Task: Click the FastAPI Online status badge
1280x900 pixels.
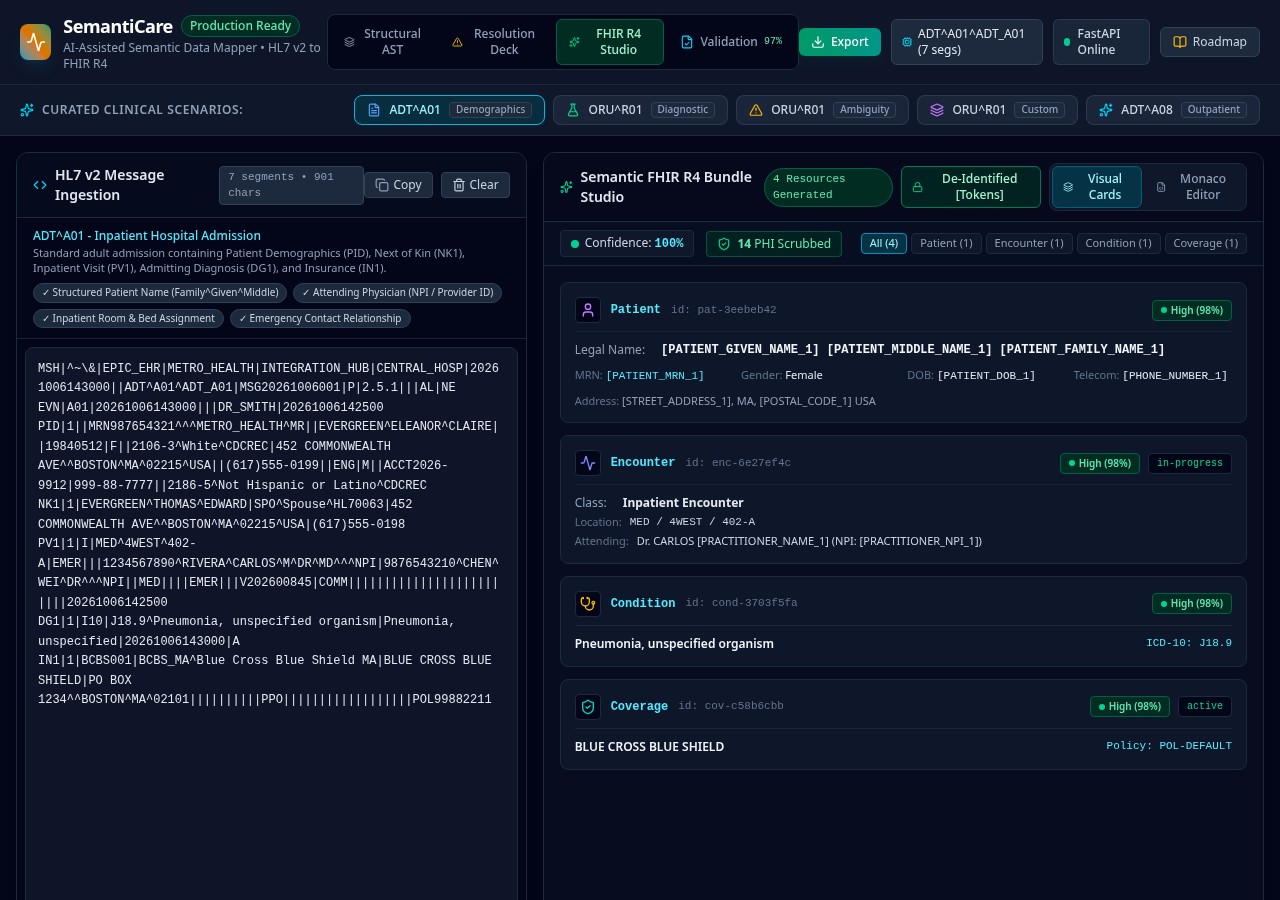Action: click(x=1101, y=42)
